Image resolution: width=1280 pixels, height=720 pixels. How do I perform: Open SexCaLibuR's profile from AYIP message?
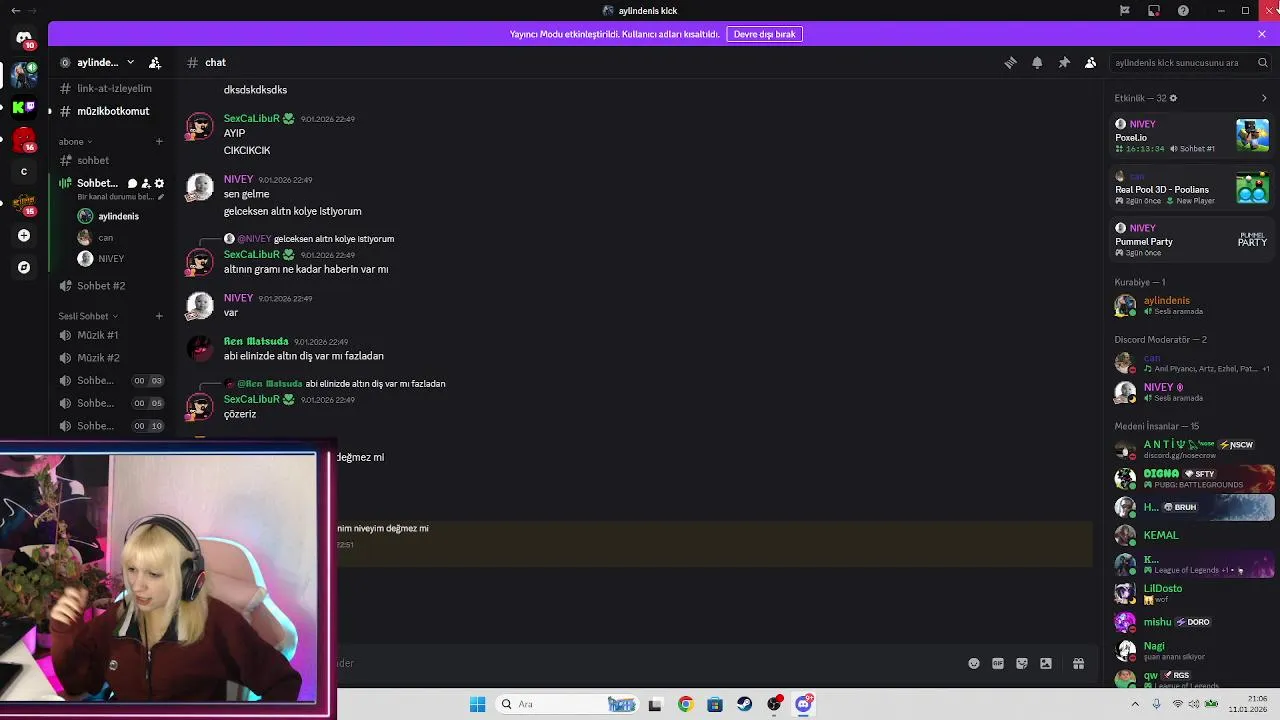251,118
